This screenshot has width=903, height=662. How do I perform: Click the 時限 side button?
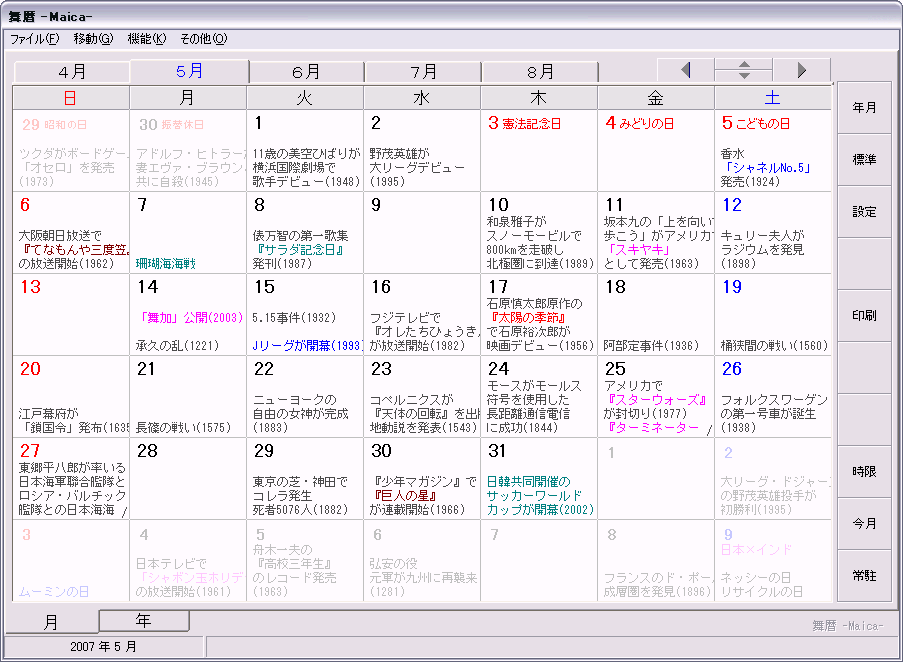coord(864,471)
